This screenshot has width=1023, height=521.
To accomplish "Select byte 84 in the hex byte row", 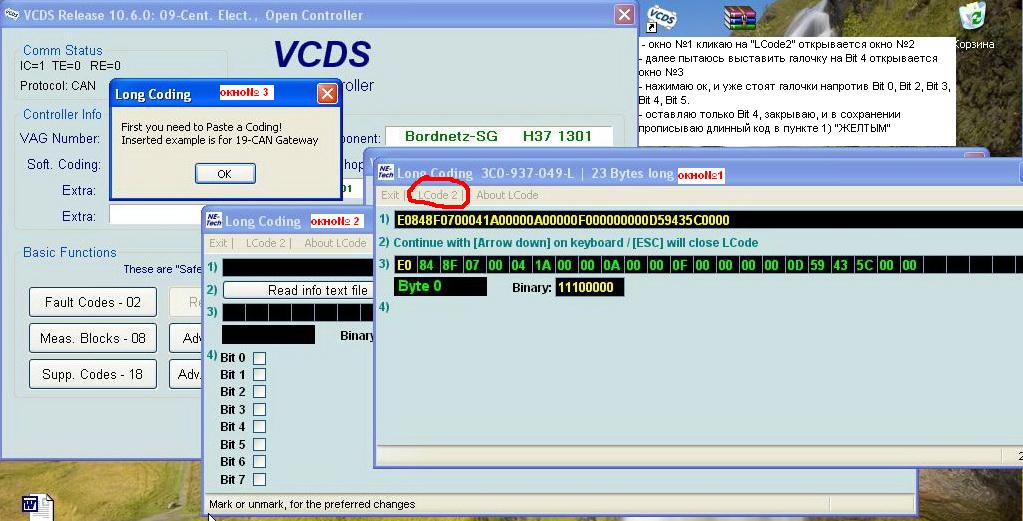I will (x=427, y=265).
